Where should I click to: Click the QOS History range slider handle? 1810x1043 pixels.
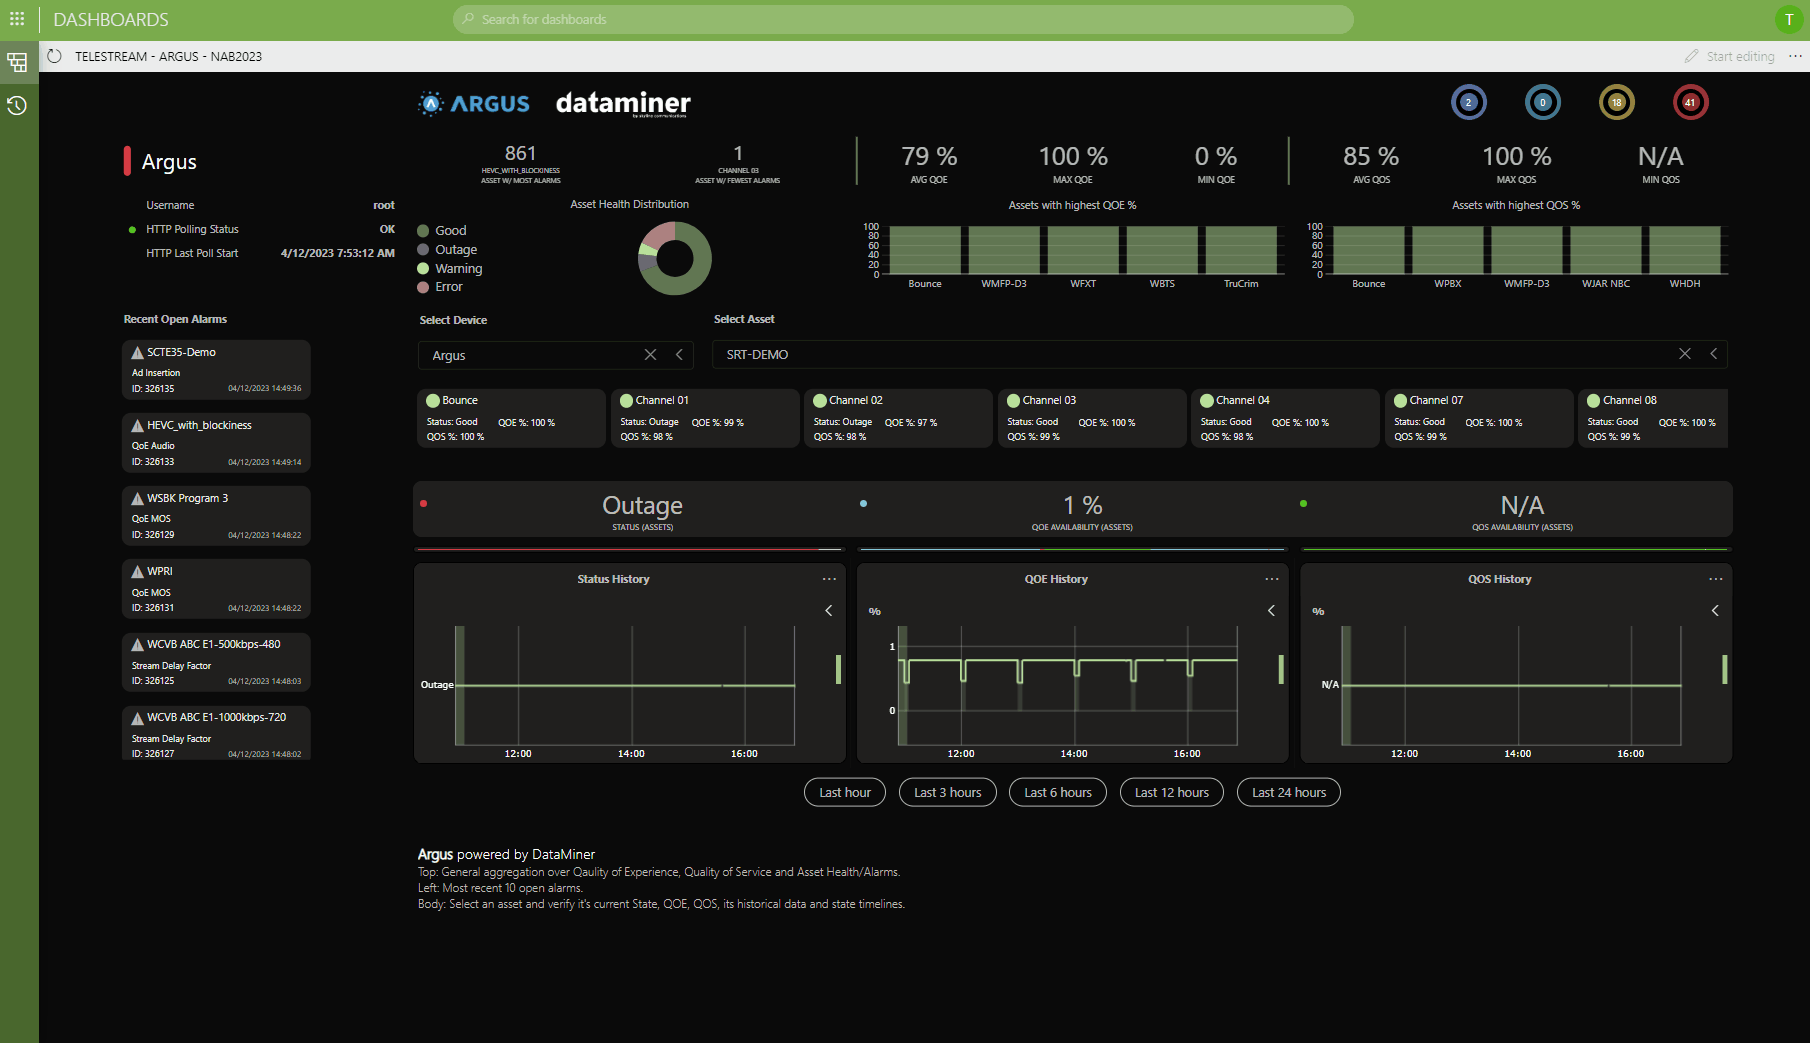click(x=1725, y=670)
